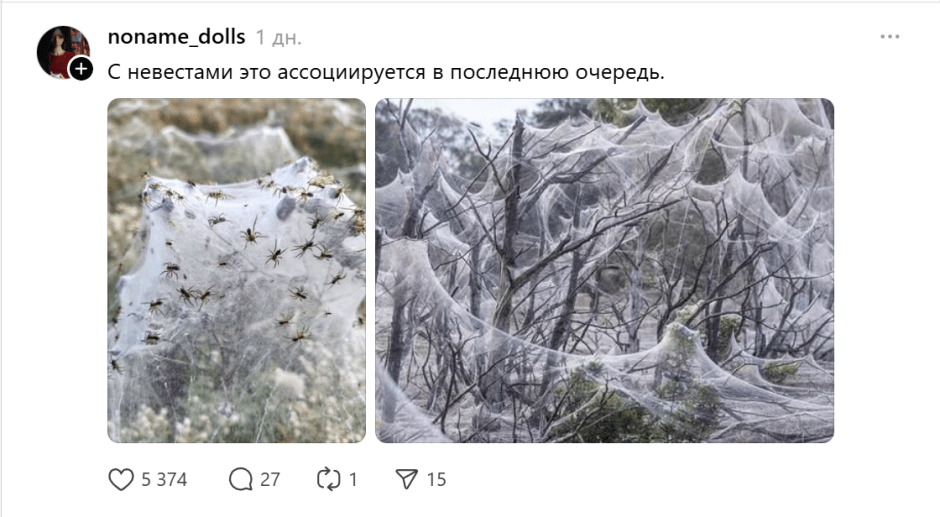Screen dimensions: 940x517
Task: View the spiders on web photo
Action: (x=237, y=270)
